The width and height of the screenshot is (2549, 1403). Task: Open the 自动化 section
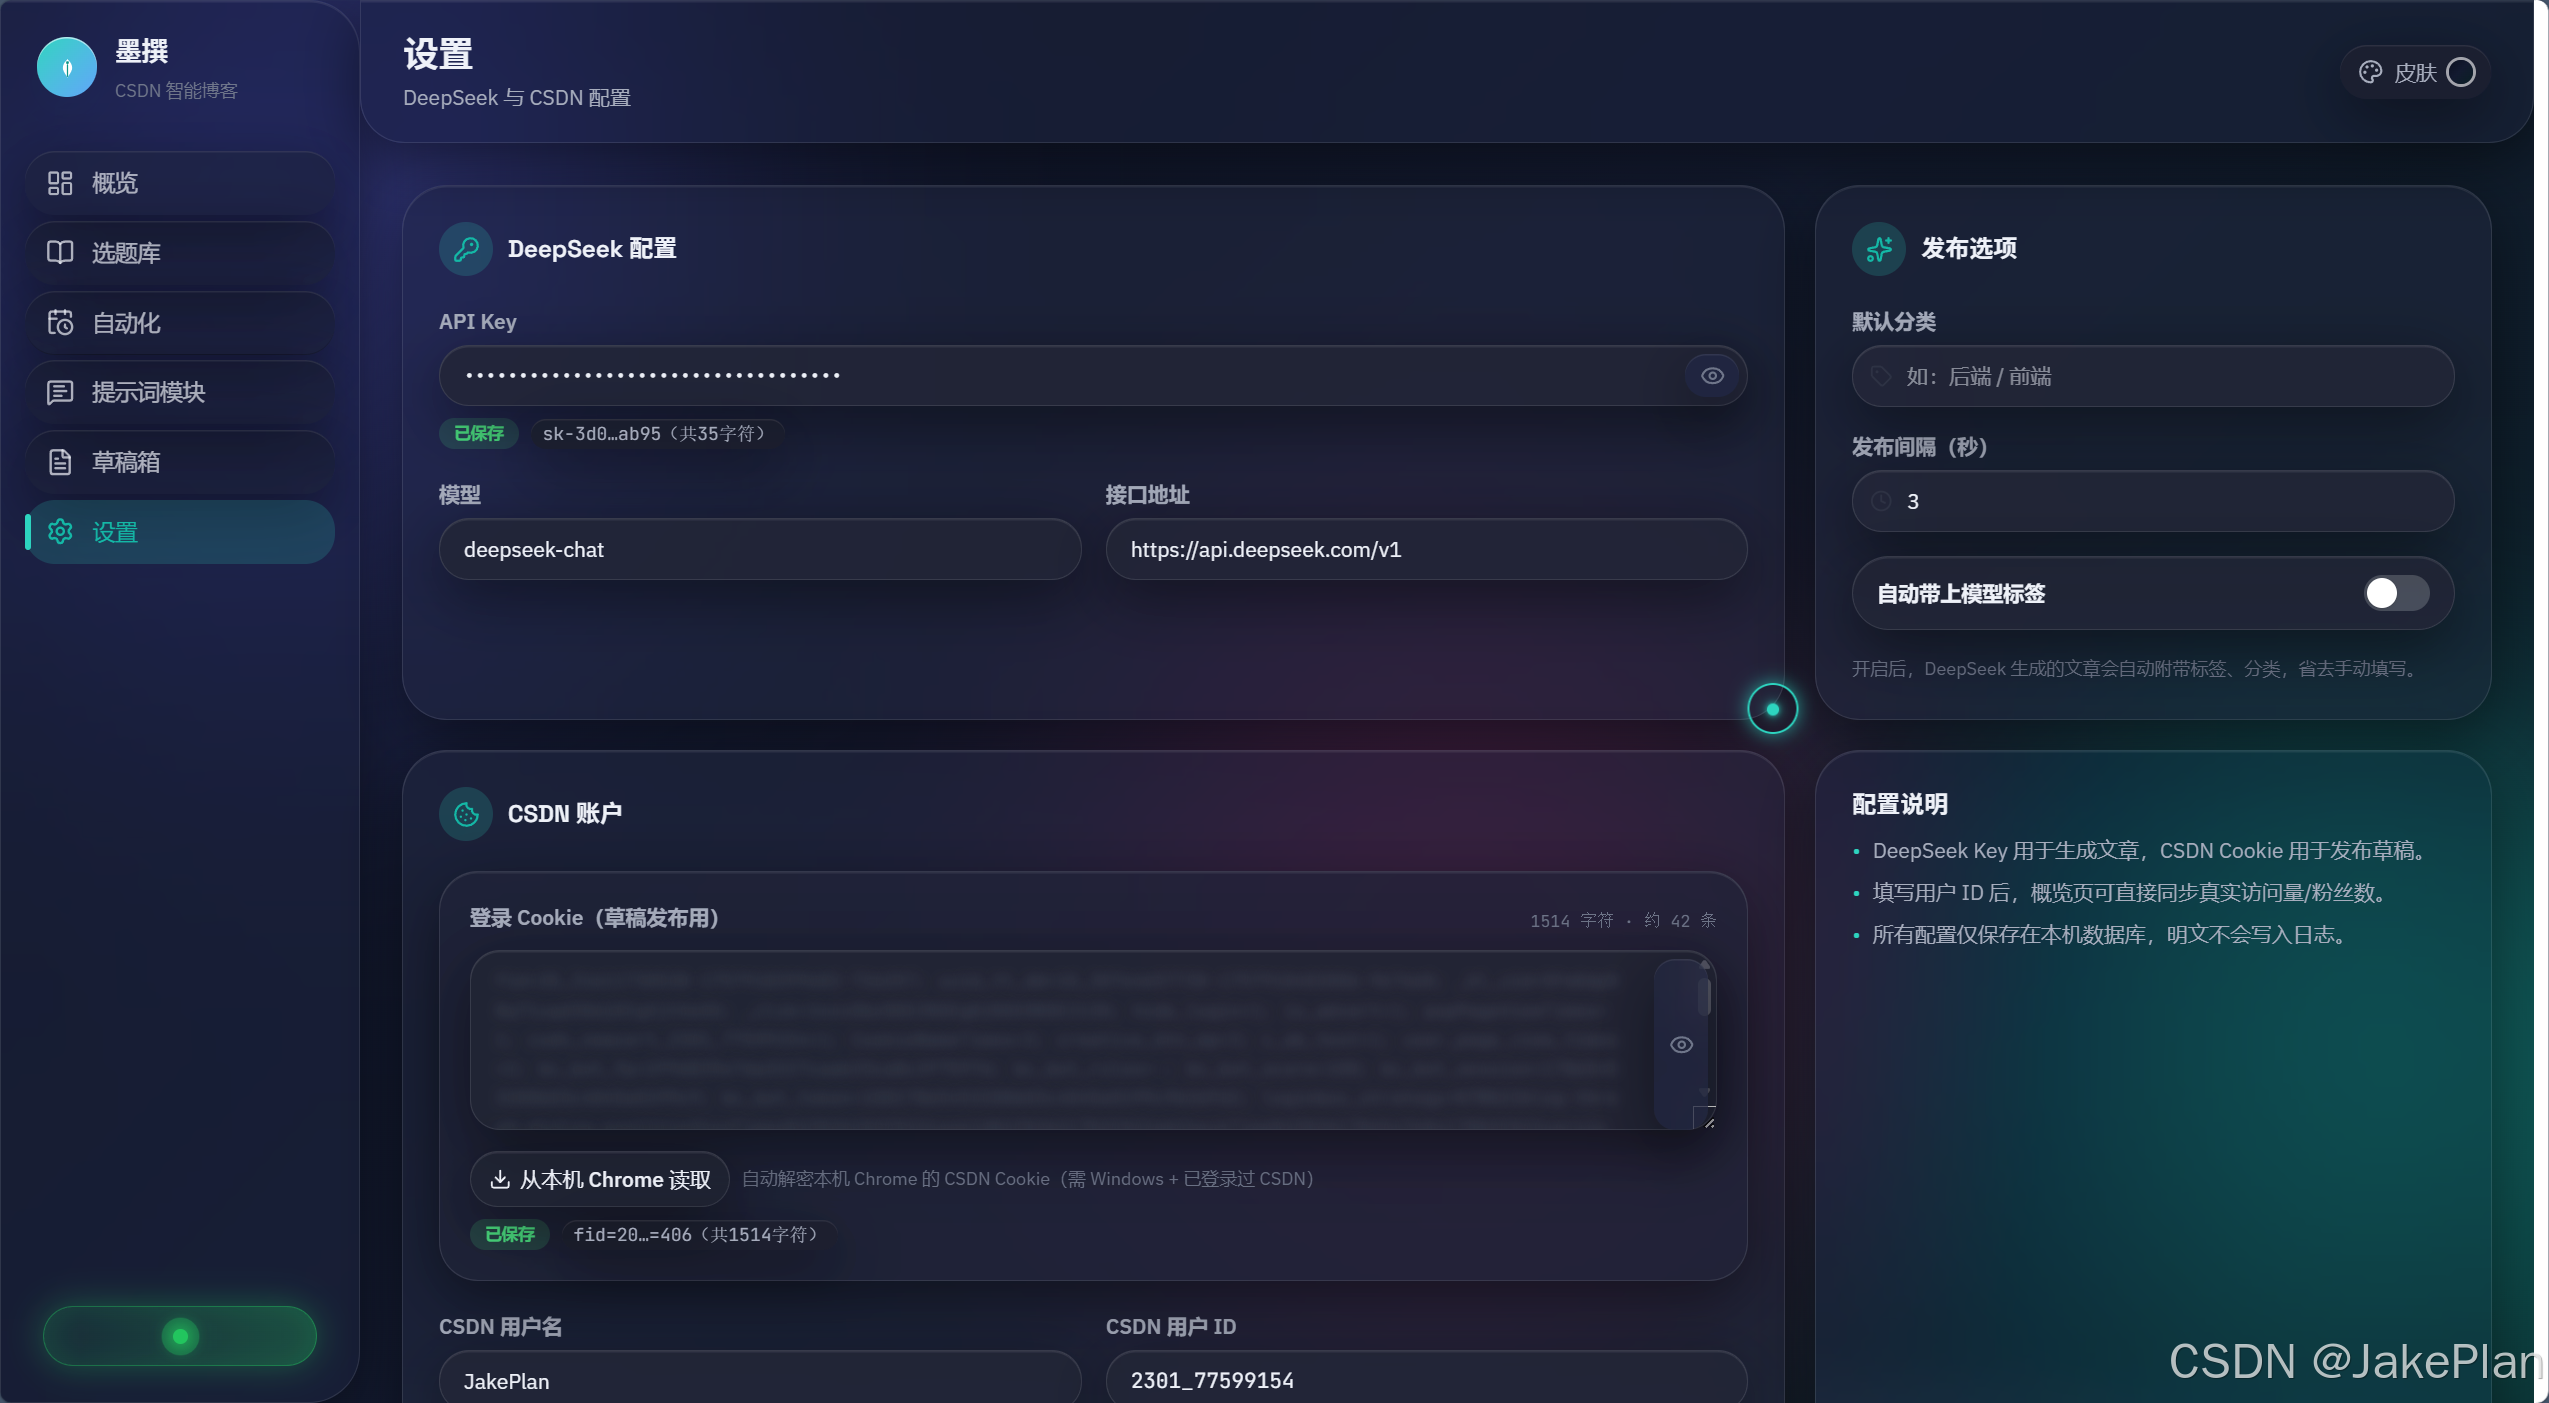coord(180,323)
